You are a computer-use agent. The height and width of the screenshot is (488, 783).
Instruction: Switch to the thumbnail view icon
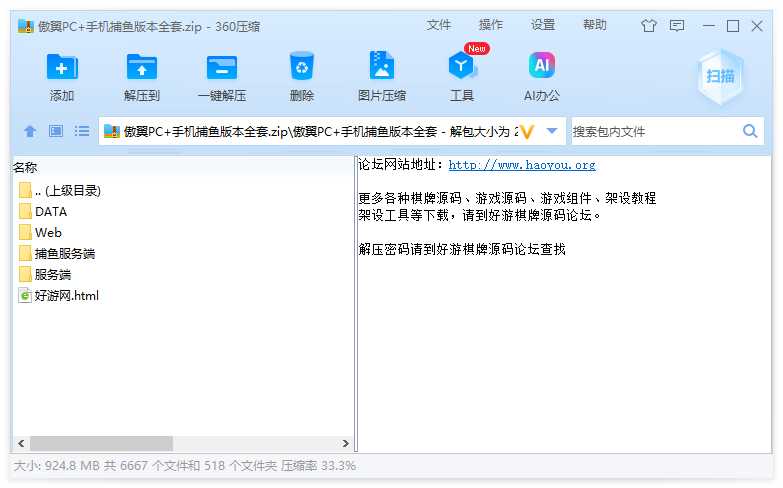point(55,131)
